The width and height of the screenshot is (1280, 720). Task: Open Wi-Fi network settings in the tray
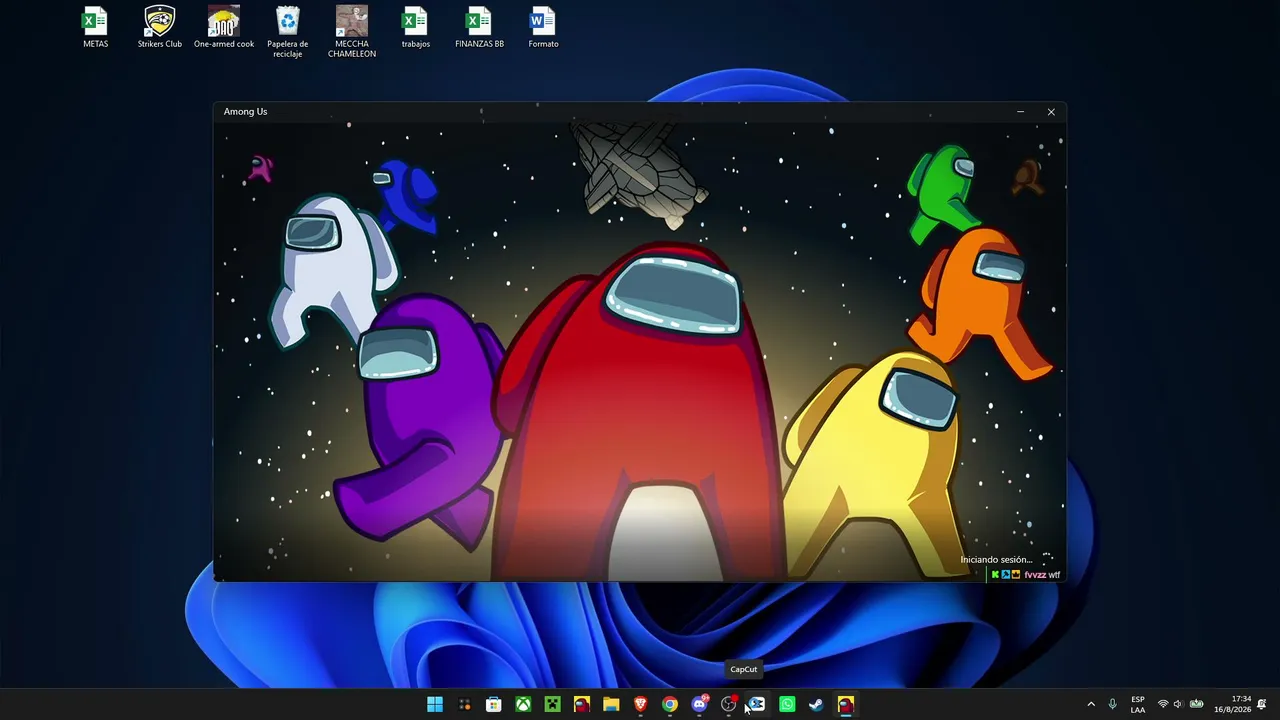1163,704
